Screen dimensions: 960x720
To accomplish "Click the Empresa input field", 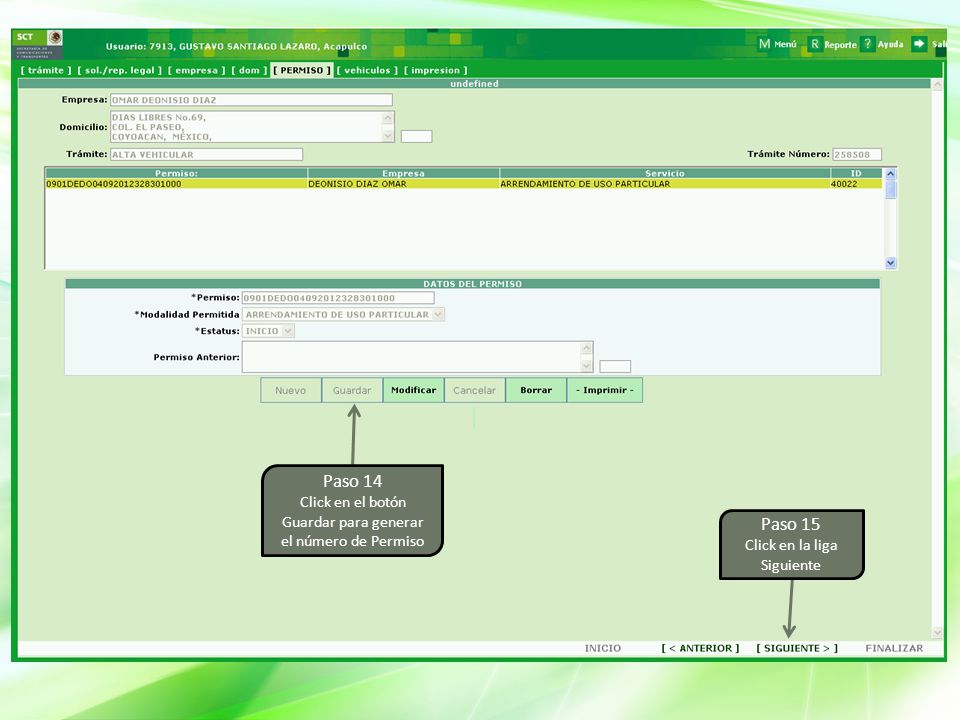I will [251, 100].
